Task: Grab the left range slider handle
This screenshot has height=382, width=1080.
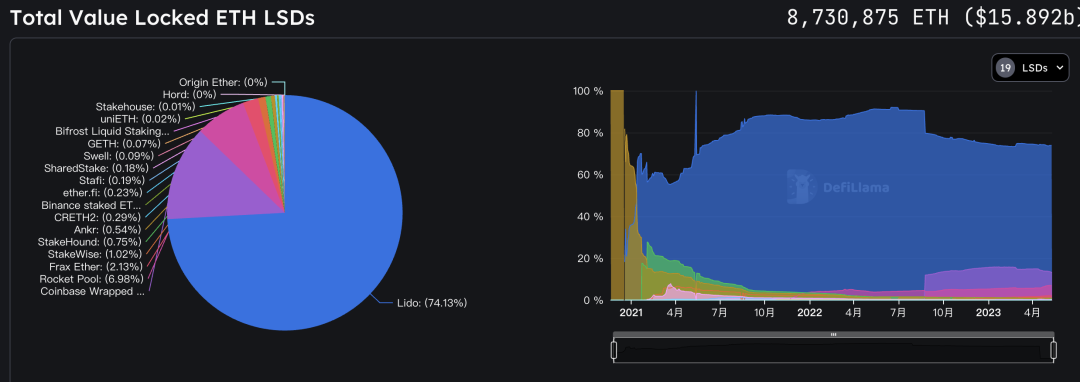Action: [614, 350]
